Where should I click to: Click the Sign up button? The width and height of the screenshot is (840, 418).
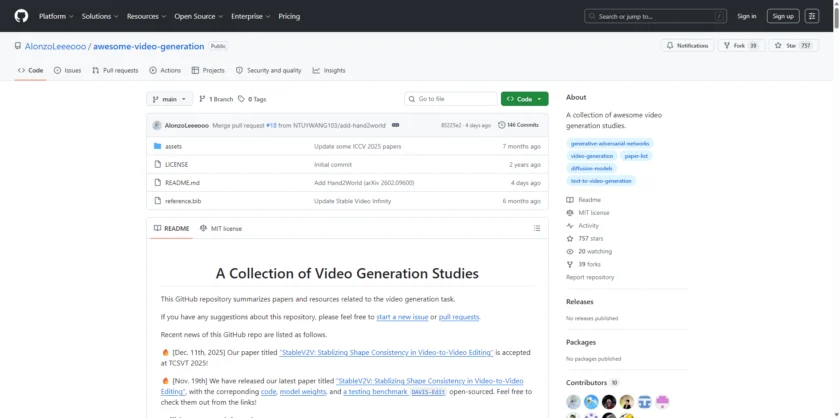click(783, 17)
